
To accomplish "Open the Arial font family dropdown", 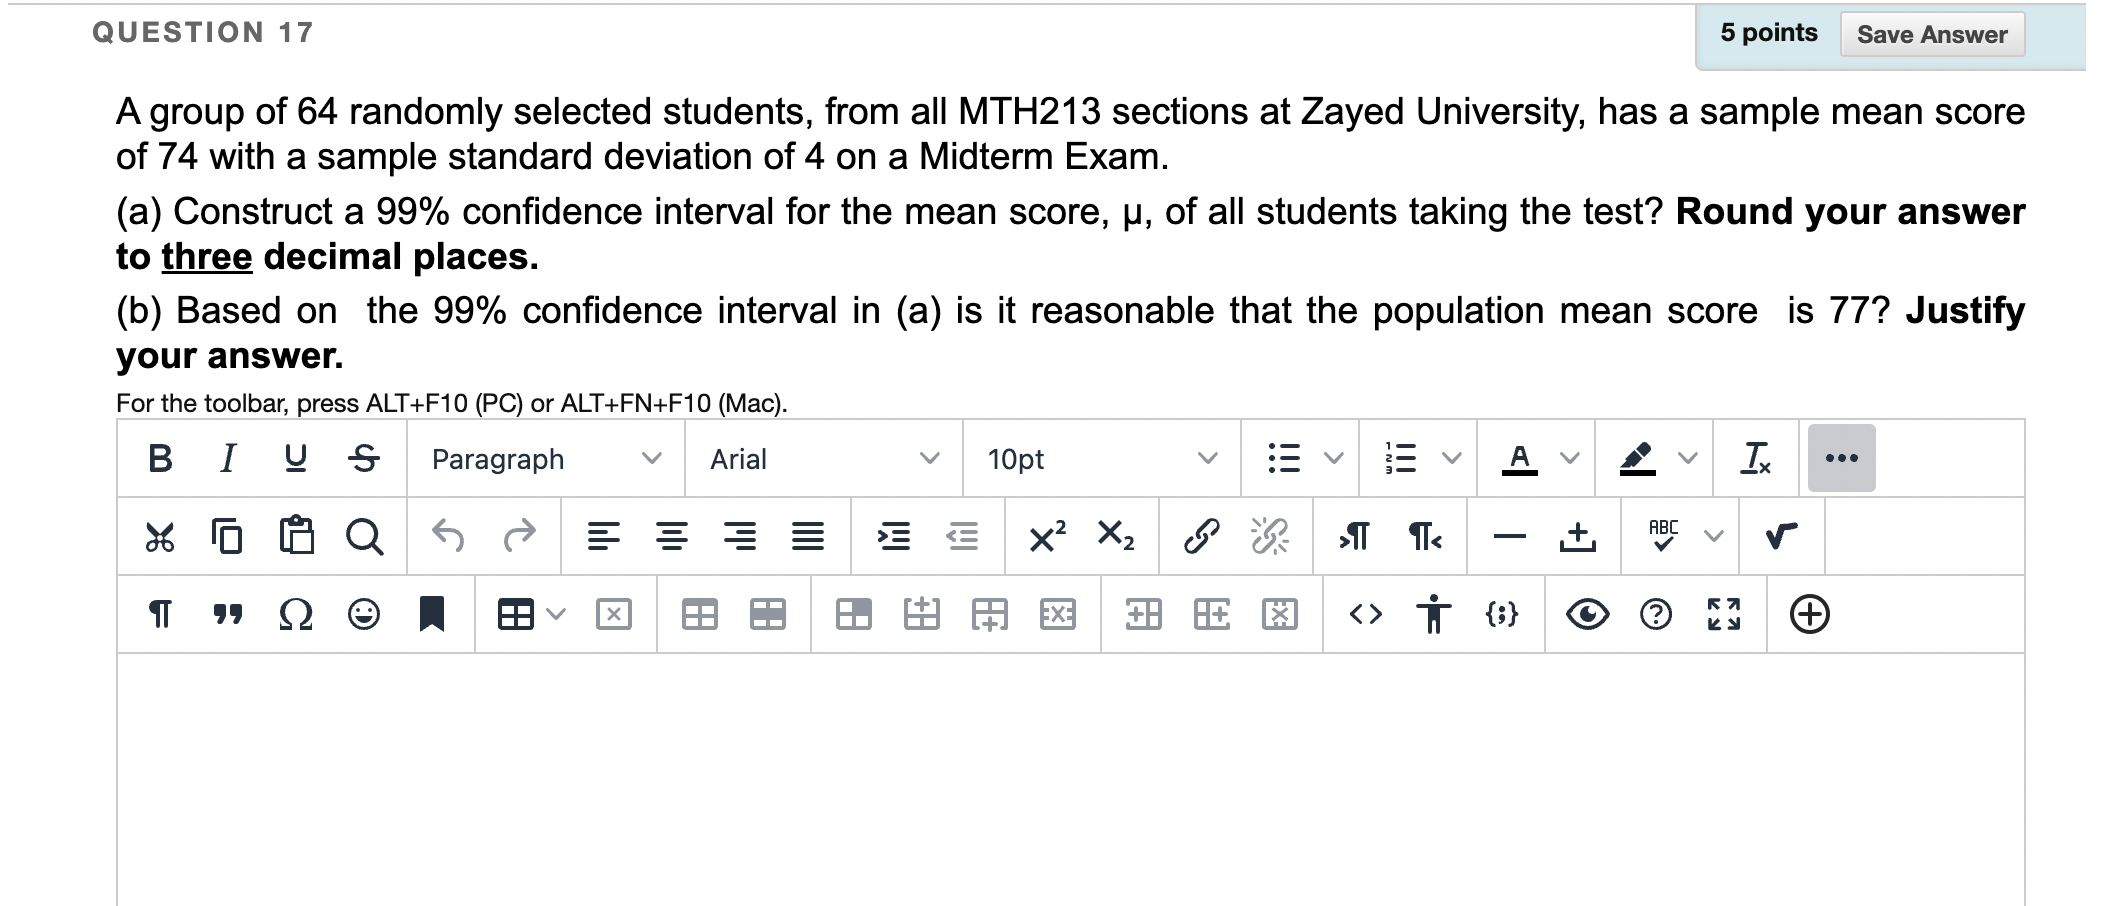I will (820, 459).
